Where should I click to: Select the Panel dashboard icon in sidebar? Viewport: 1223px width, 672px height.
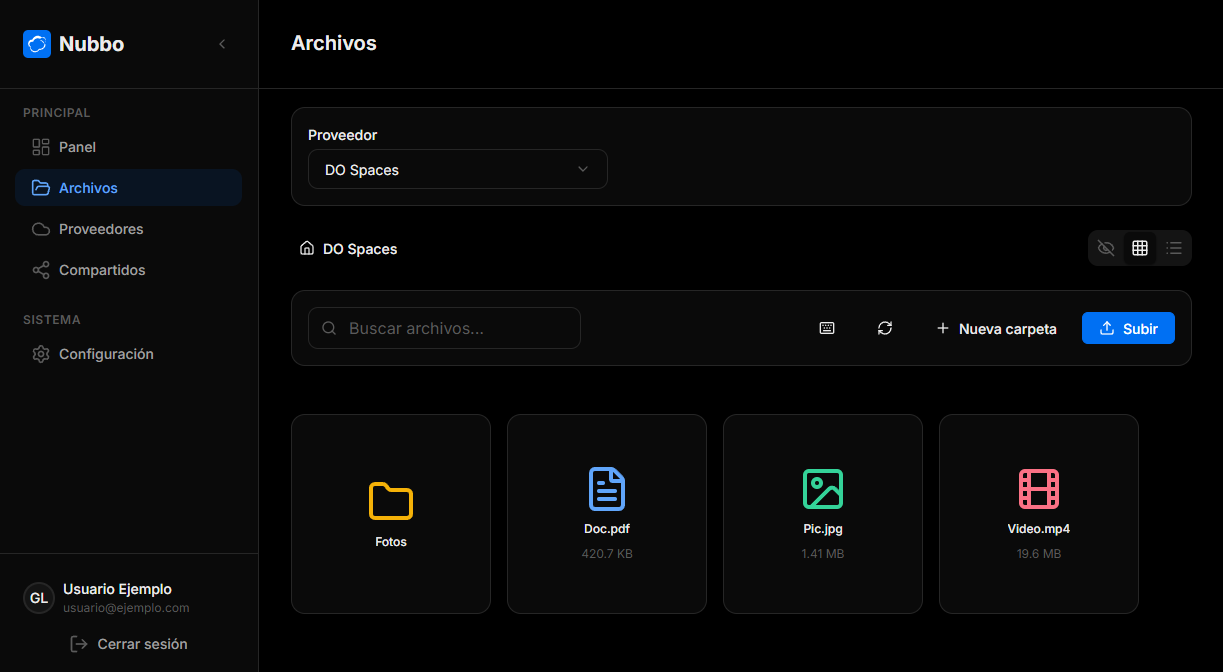[x=40, y=146]
